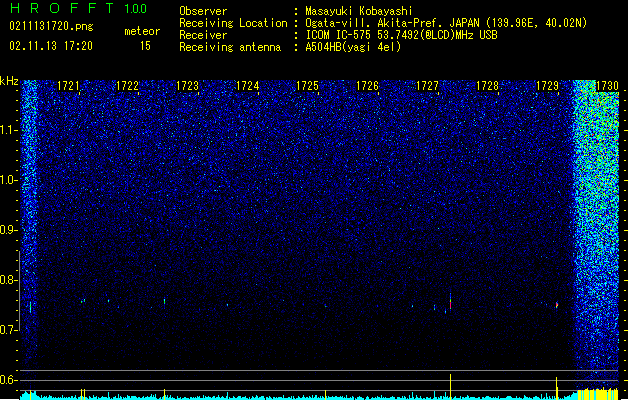Click the ICOM IC-575 receiver description
Viewport: 629px width, 400px height.
(401, 35)
